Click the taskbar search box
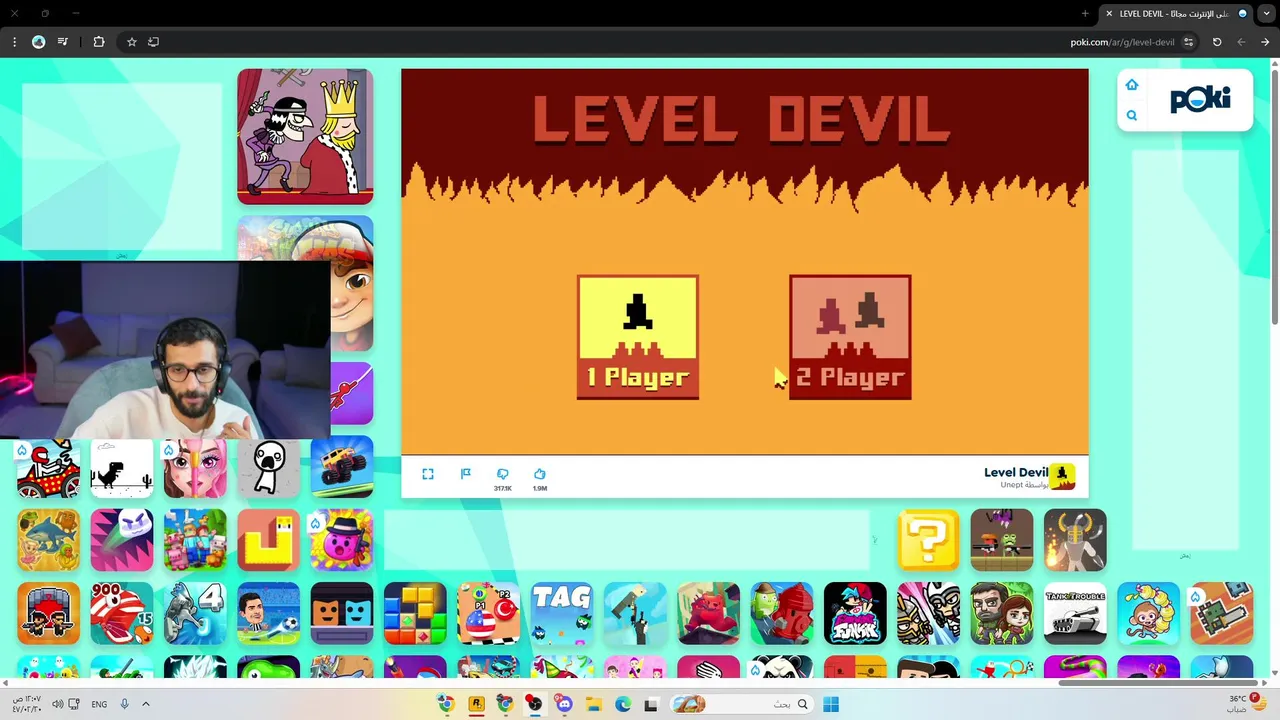The height and width of the screenshot is (720, 1280). click(x=740, y=704)
